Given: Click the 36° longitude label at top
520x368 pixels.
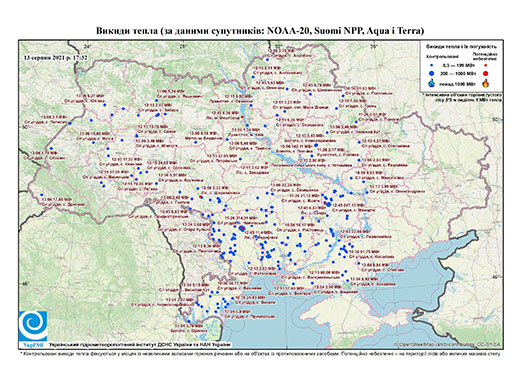Looking at the screenshot, I should point(374,46).
